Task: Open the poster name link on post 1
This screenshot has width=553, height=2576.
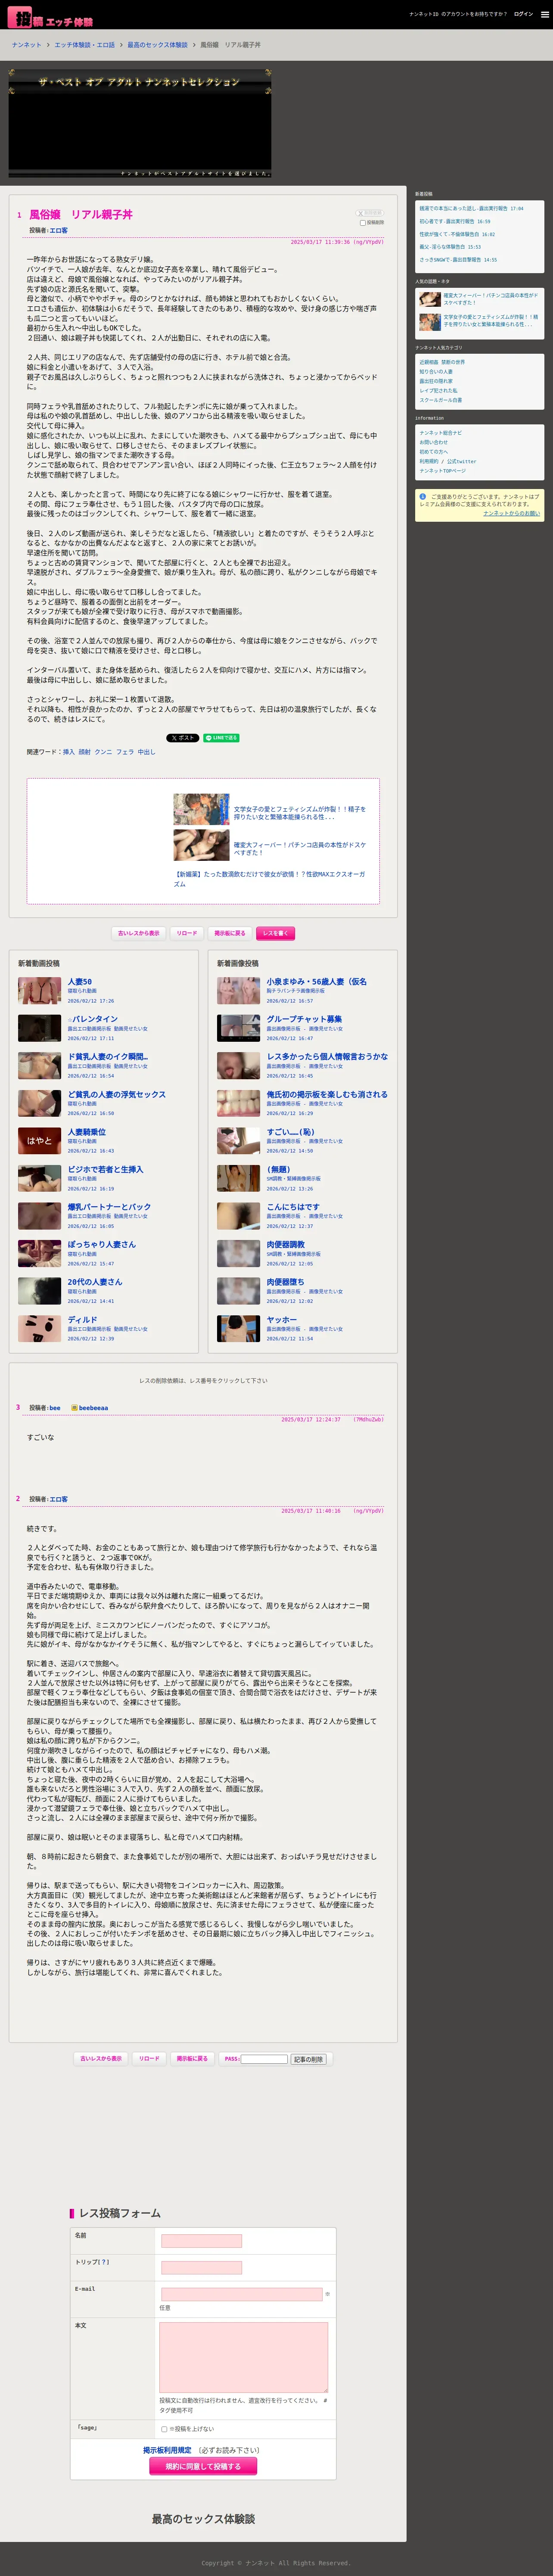Action: point(59,230)
